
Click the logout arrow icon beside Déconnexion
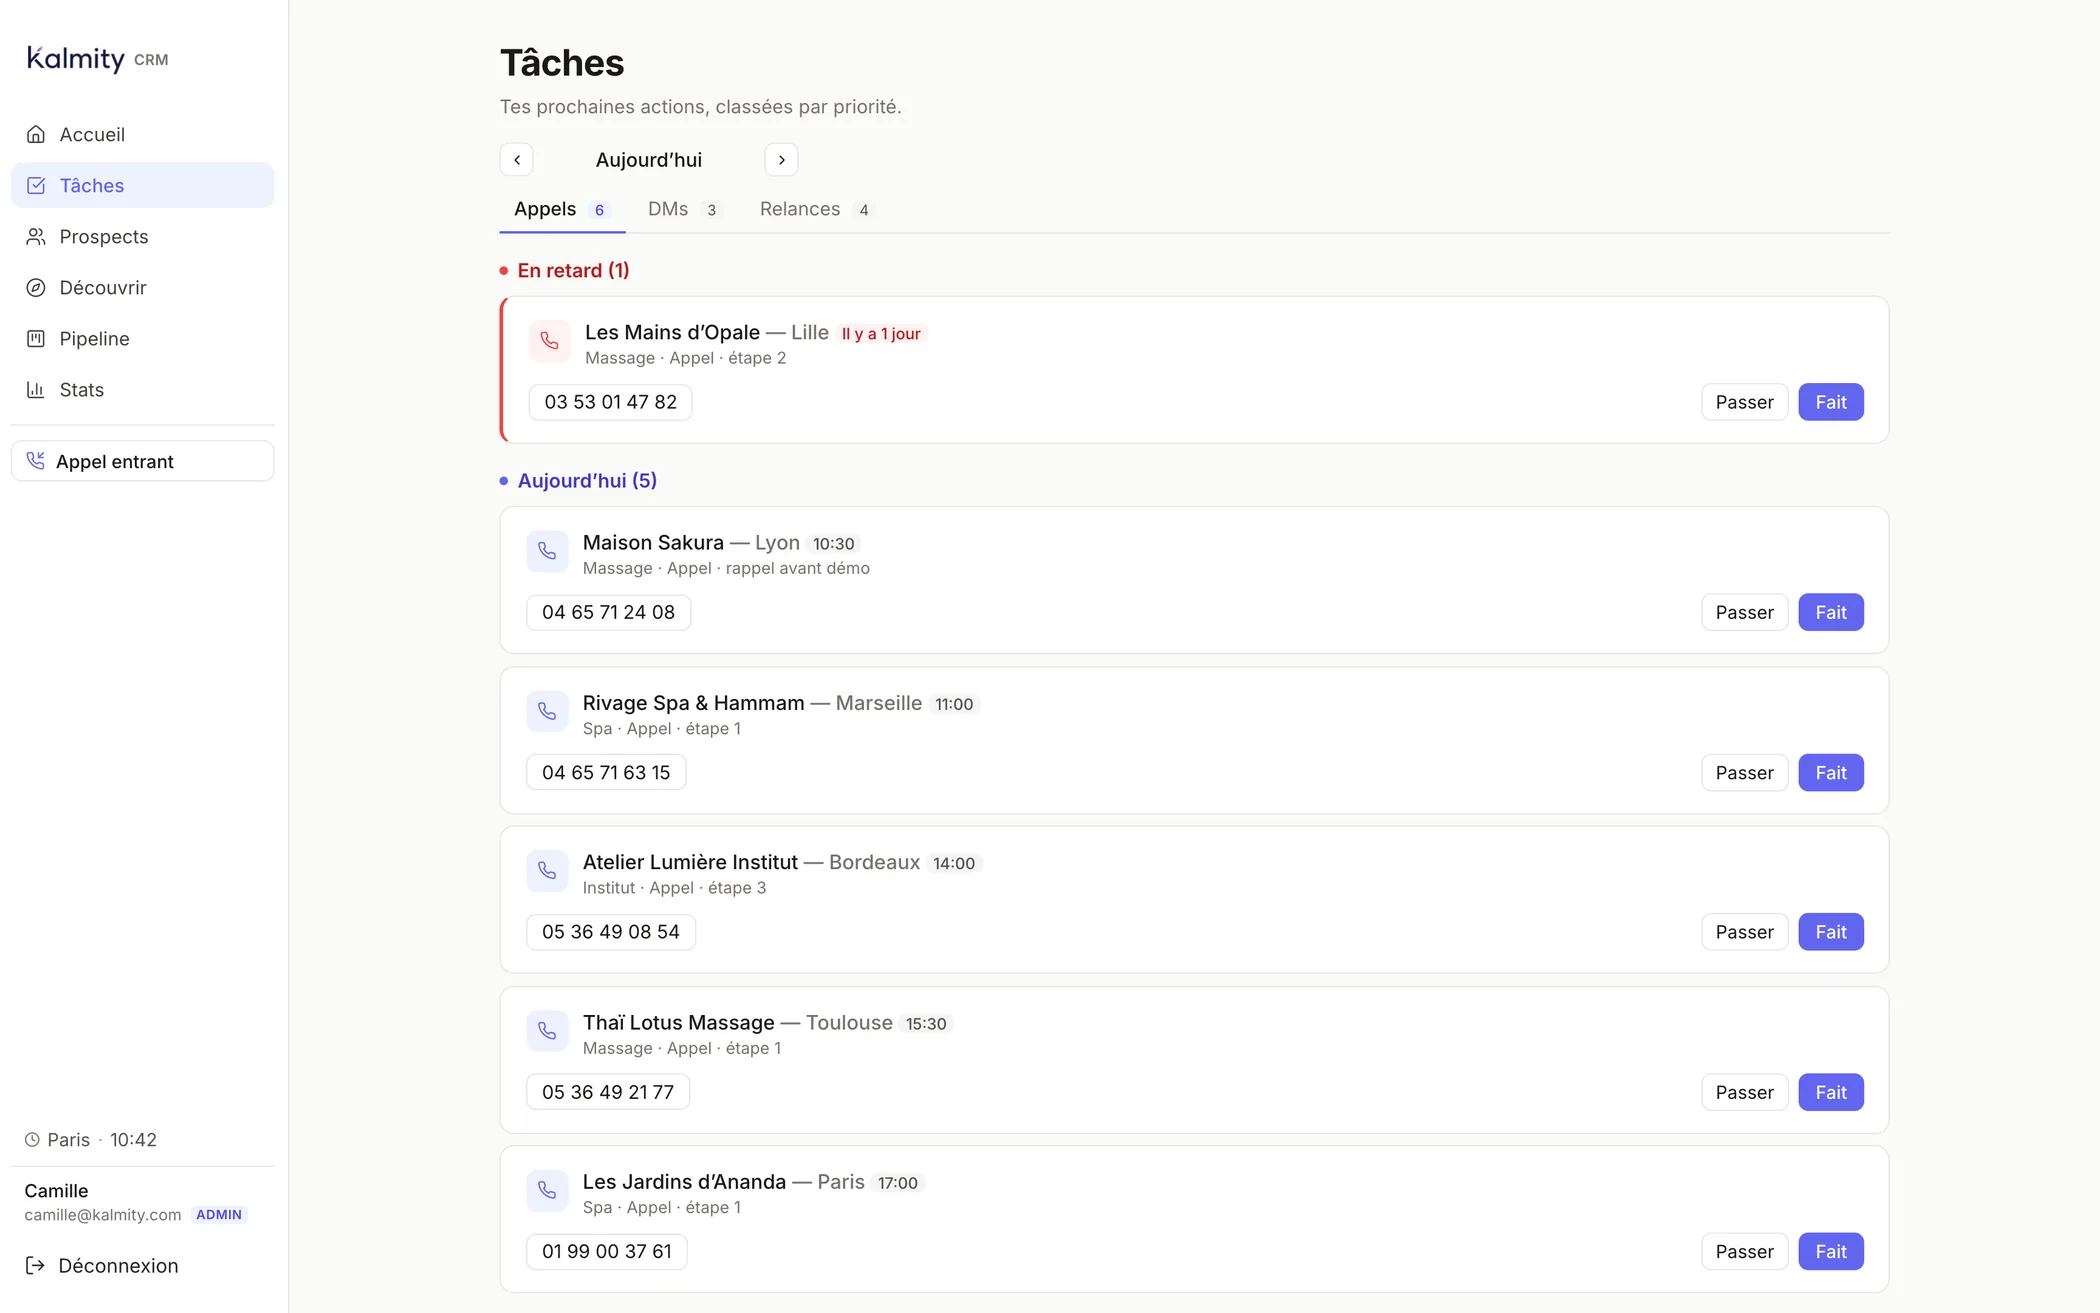coord(35,1265)
